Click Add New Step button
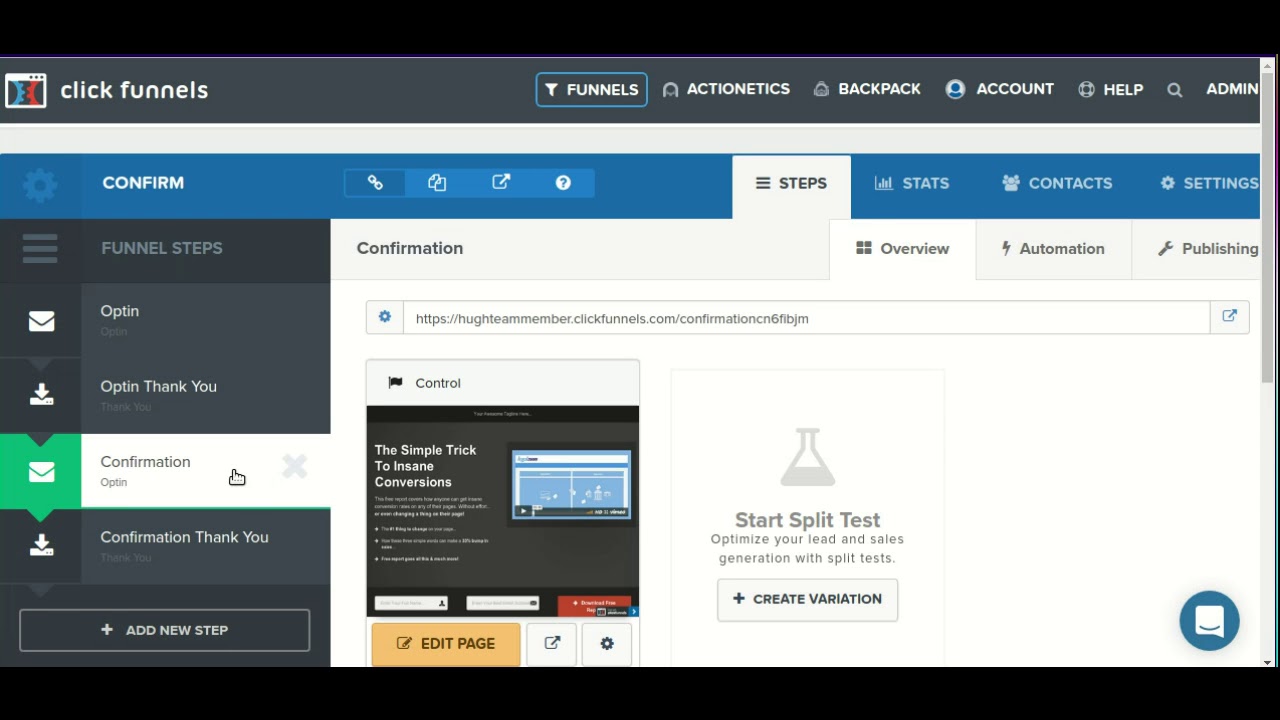Viewport: 1280px width, 720px height. [164, 630]
